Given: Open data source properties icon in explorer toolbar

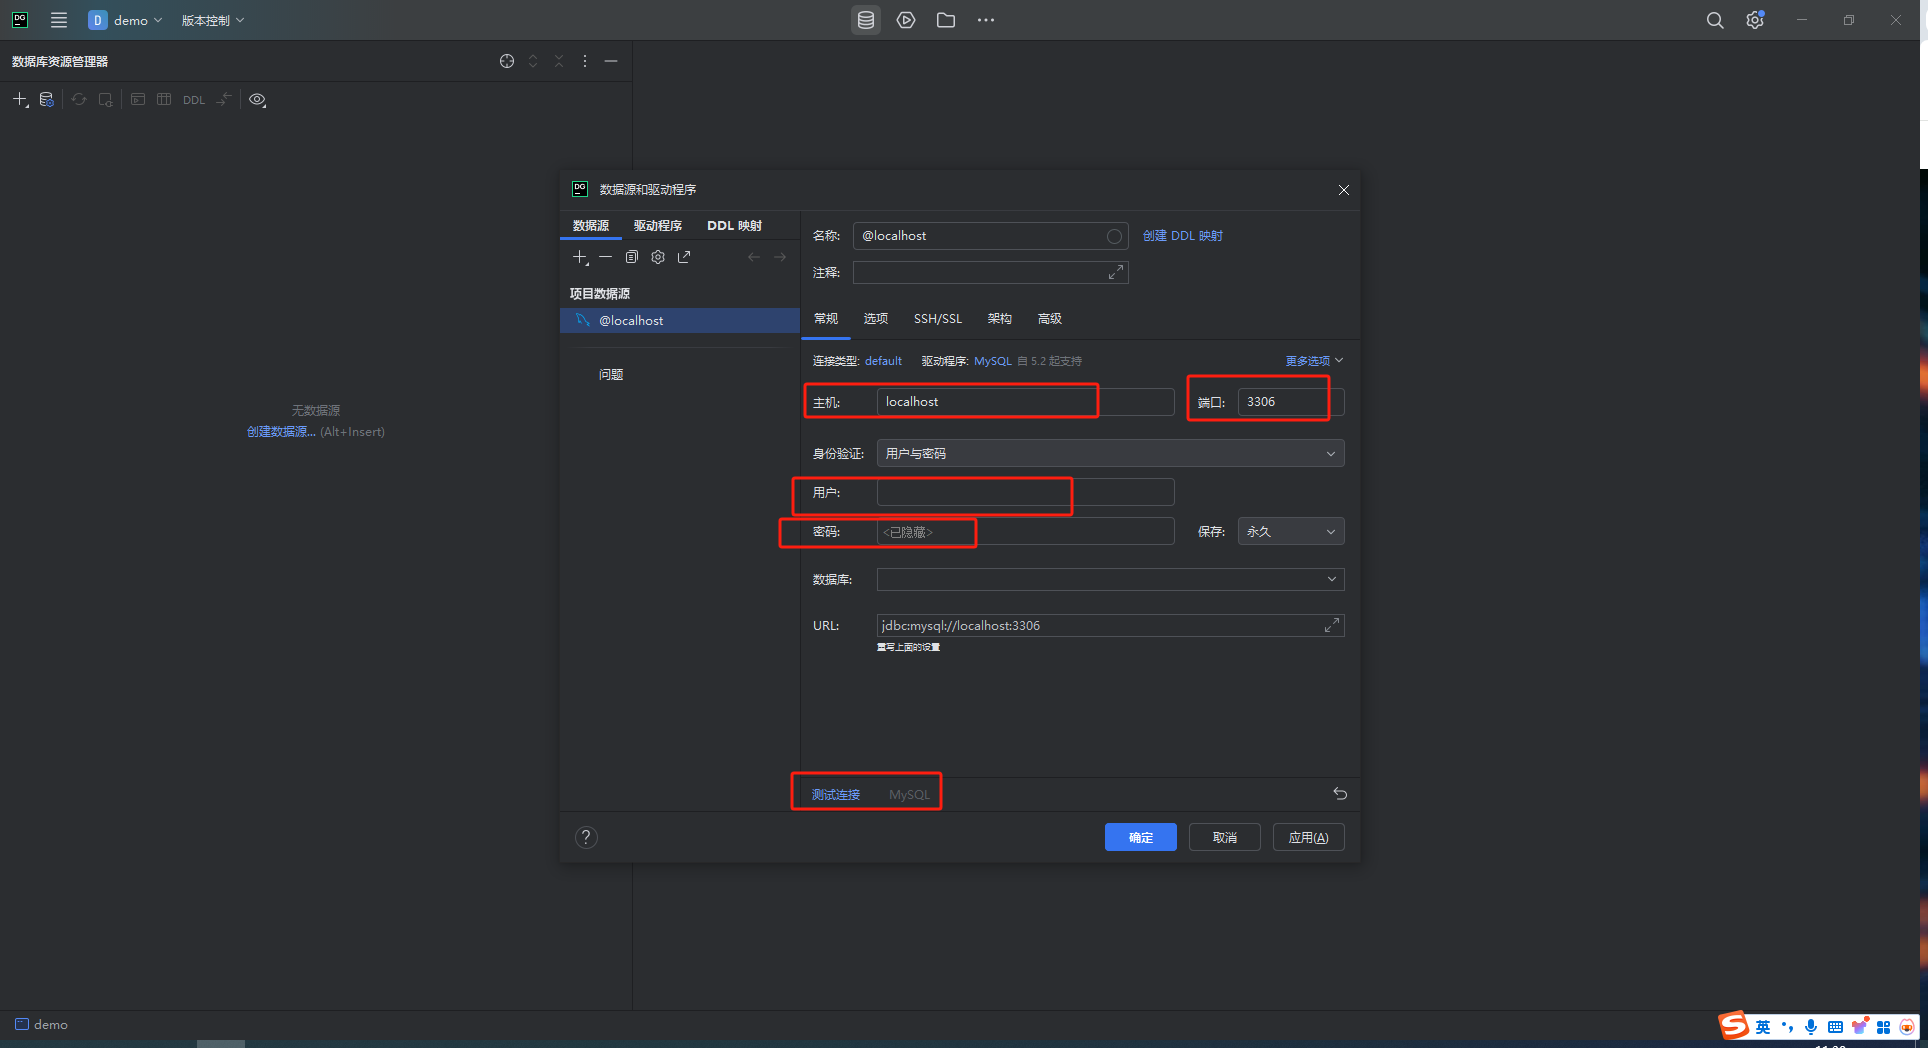Looking at the screenshot, I should [46, 99].
